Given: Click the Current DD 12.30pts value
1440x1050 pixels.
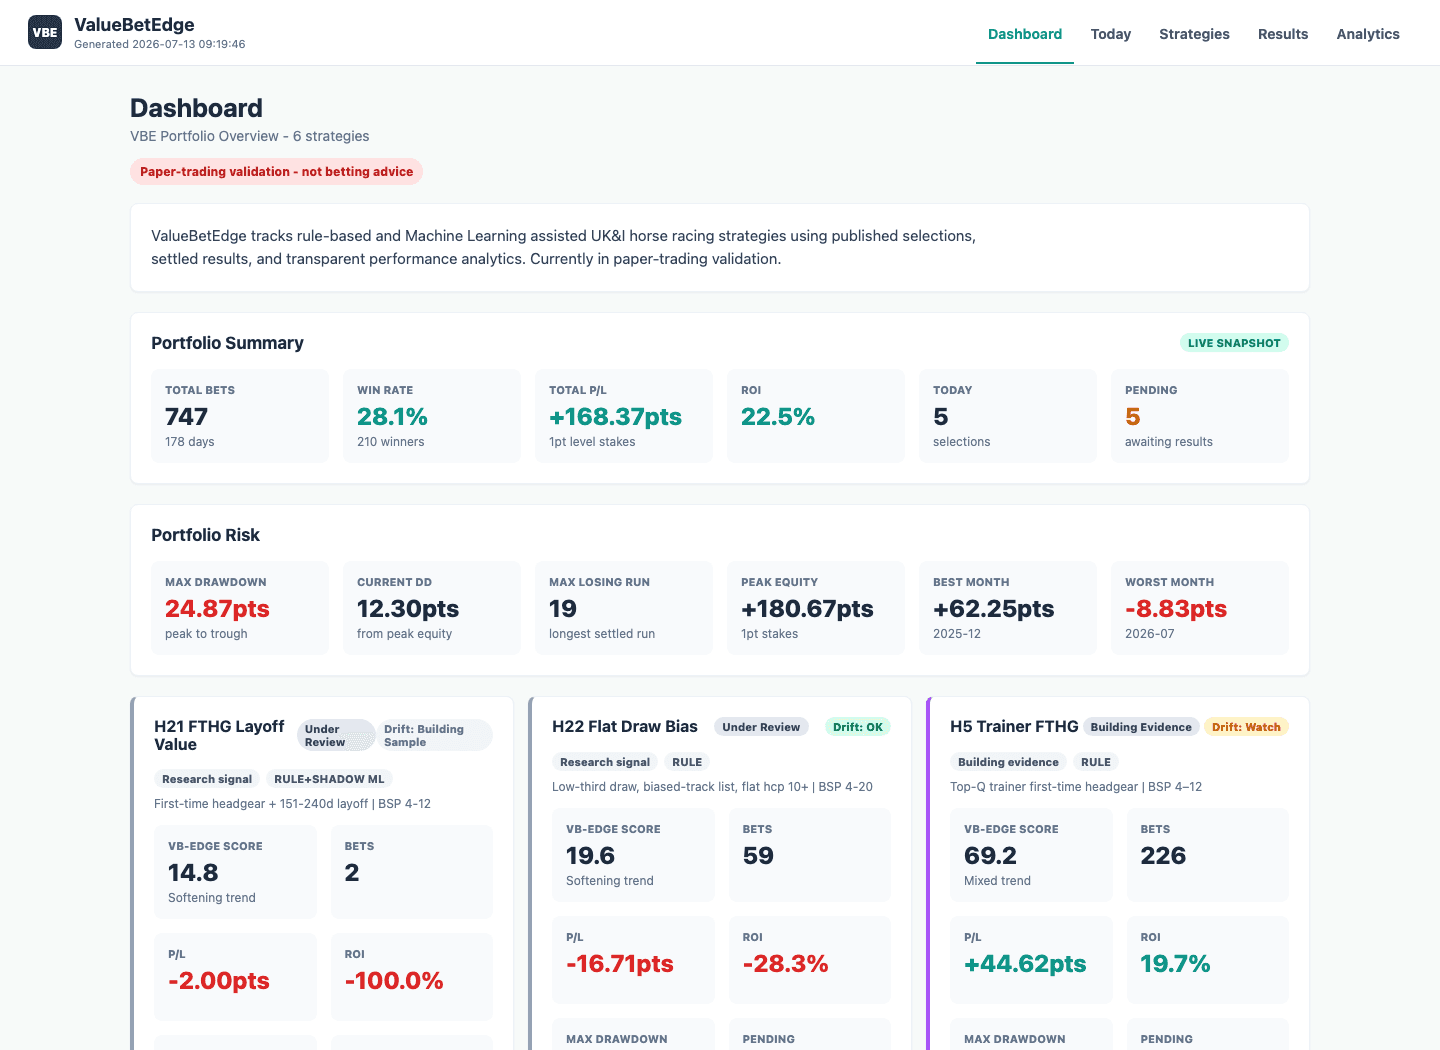Looking at the screenshot, I should click(x=408, y=609).
